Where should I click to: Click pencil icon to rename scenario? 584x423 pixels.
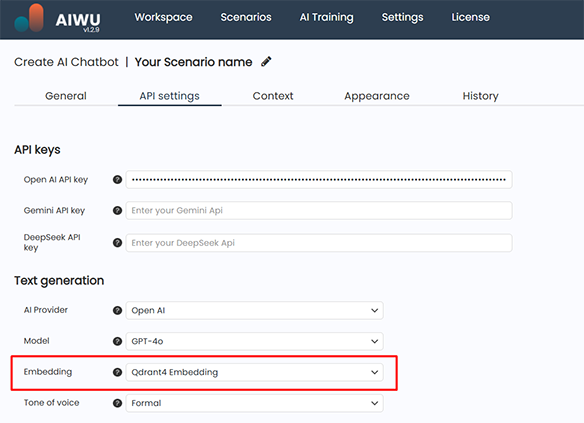pyautogui.click(x=266, y=61)
